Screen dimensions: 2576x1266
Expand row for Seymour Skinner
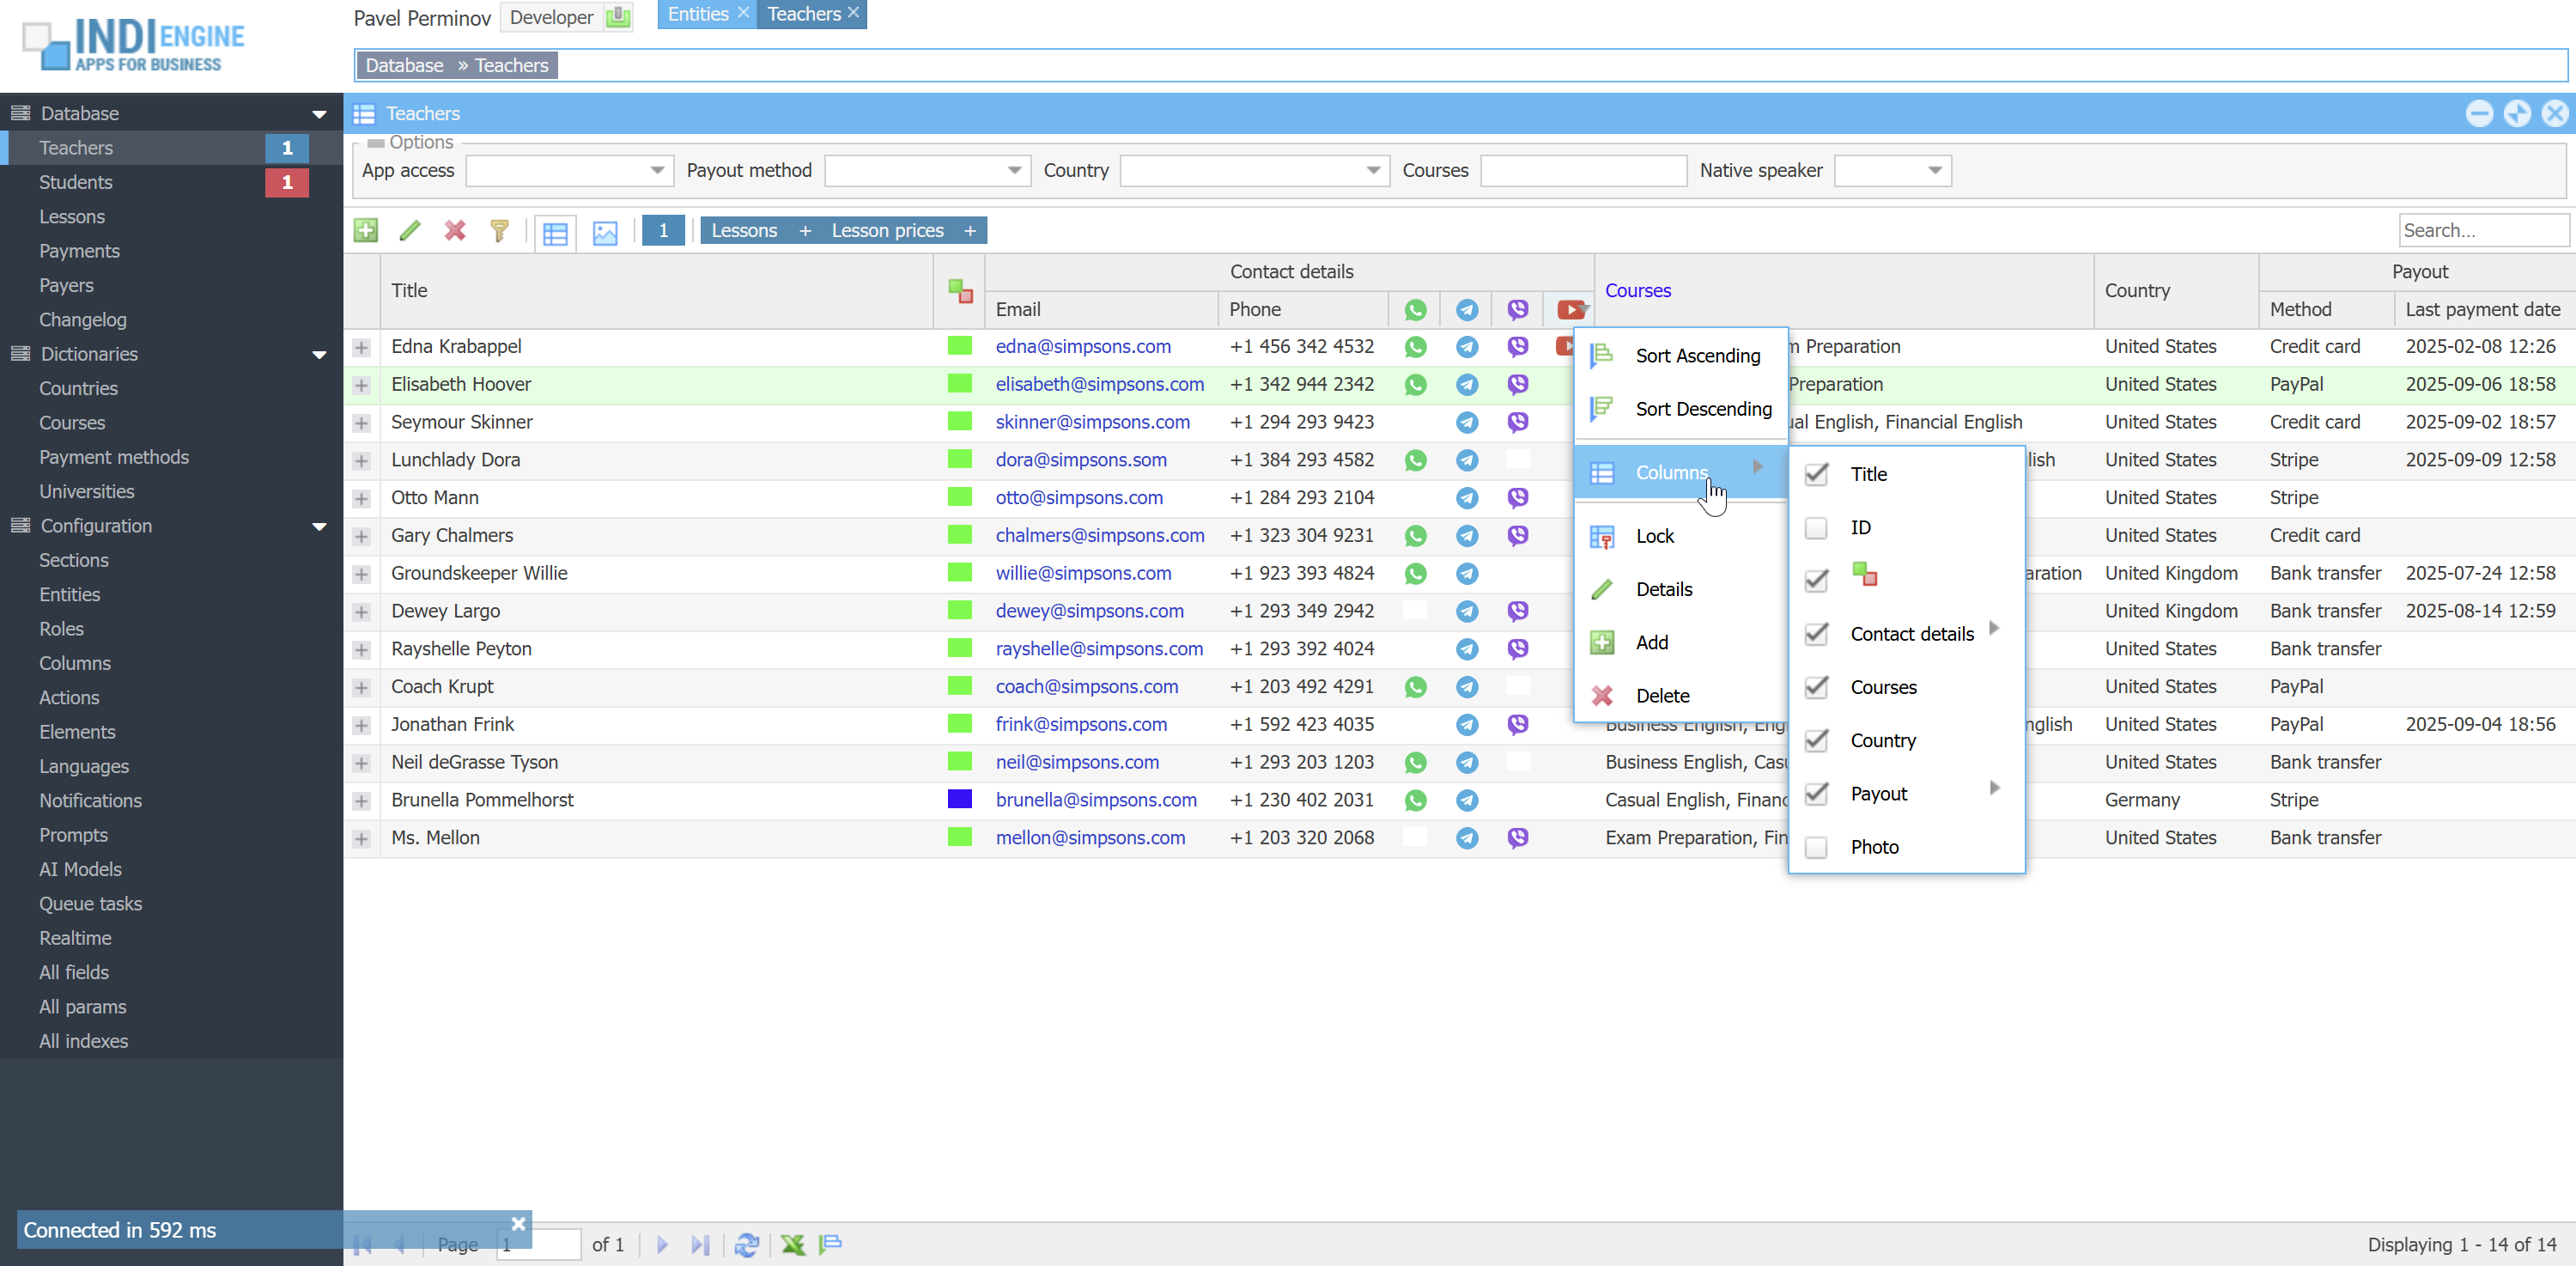362,423
